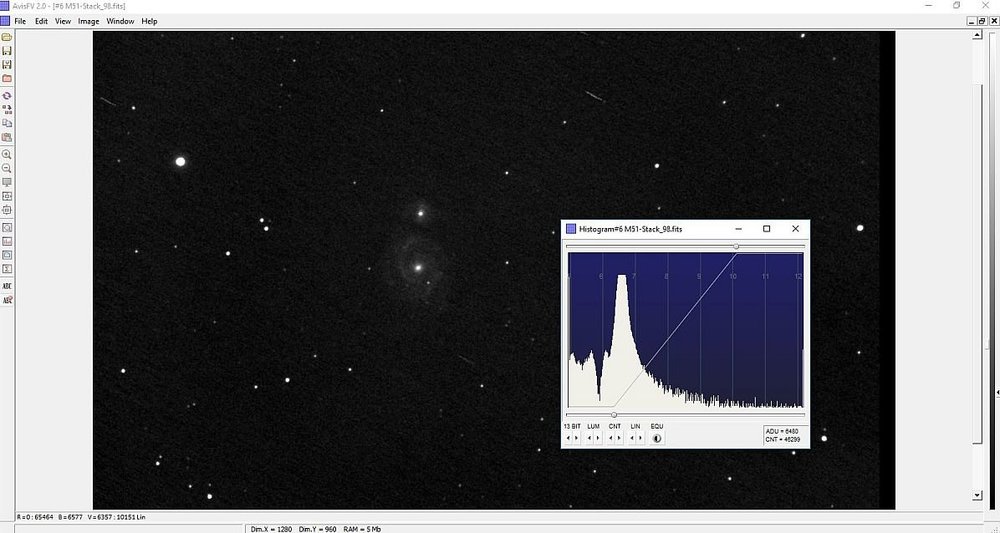
Task: Click the ABC text annotation icon
Action: [x=7, y=286]
